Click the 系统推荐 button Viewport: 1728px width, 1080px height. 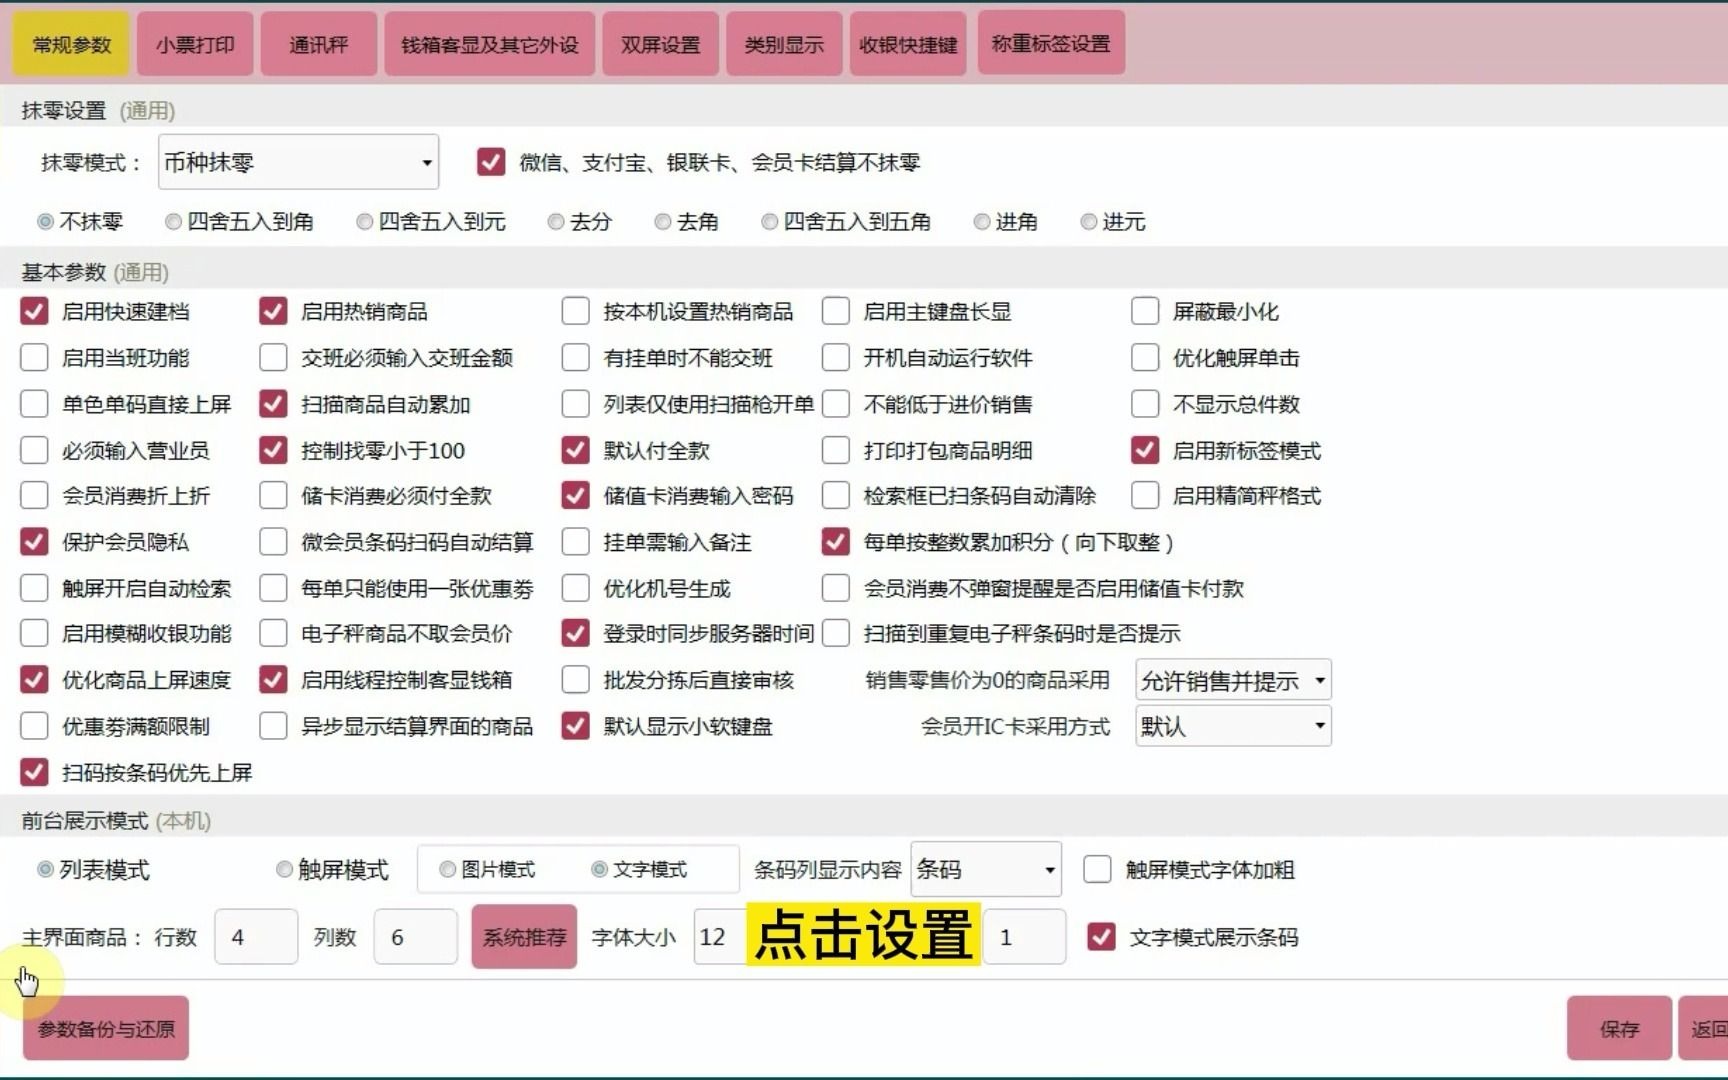click(x=524, y=937)
